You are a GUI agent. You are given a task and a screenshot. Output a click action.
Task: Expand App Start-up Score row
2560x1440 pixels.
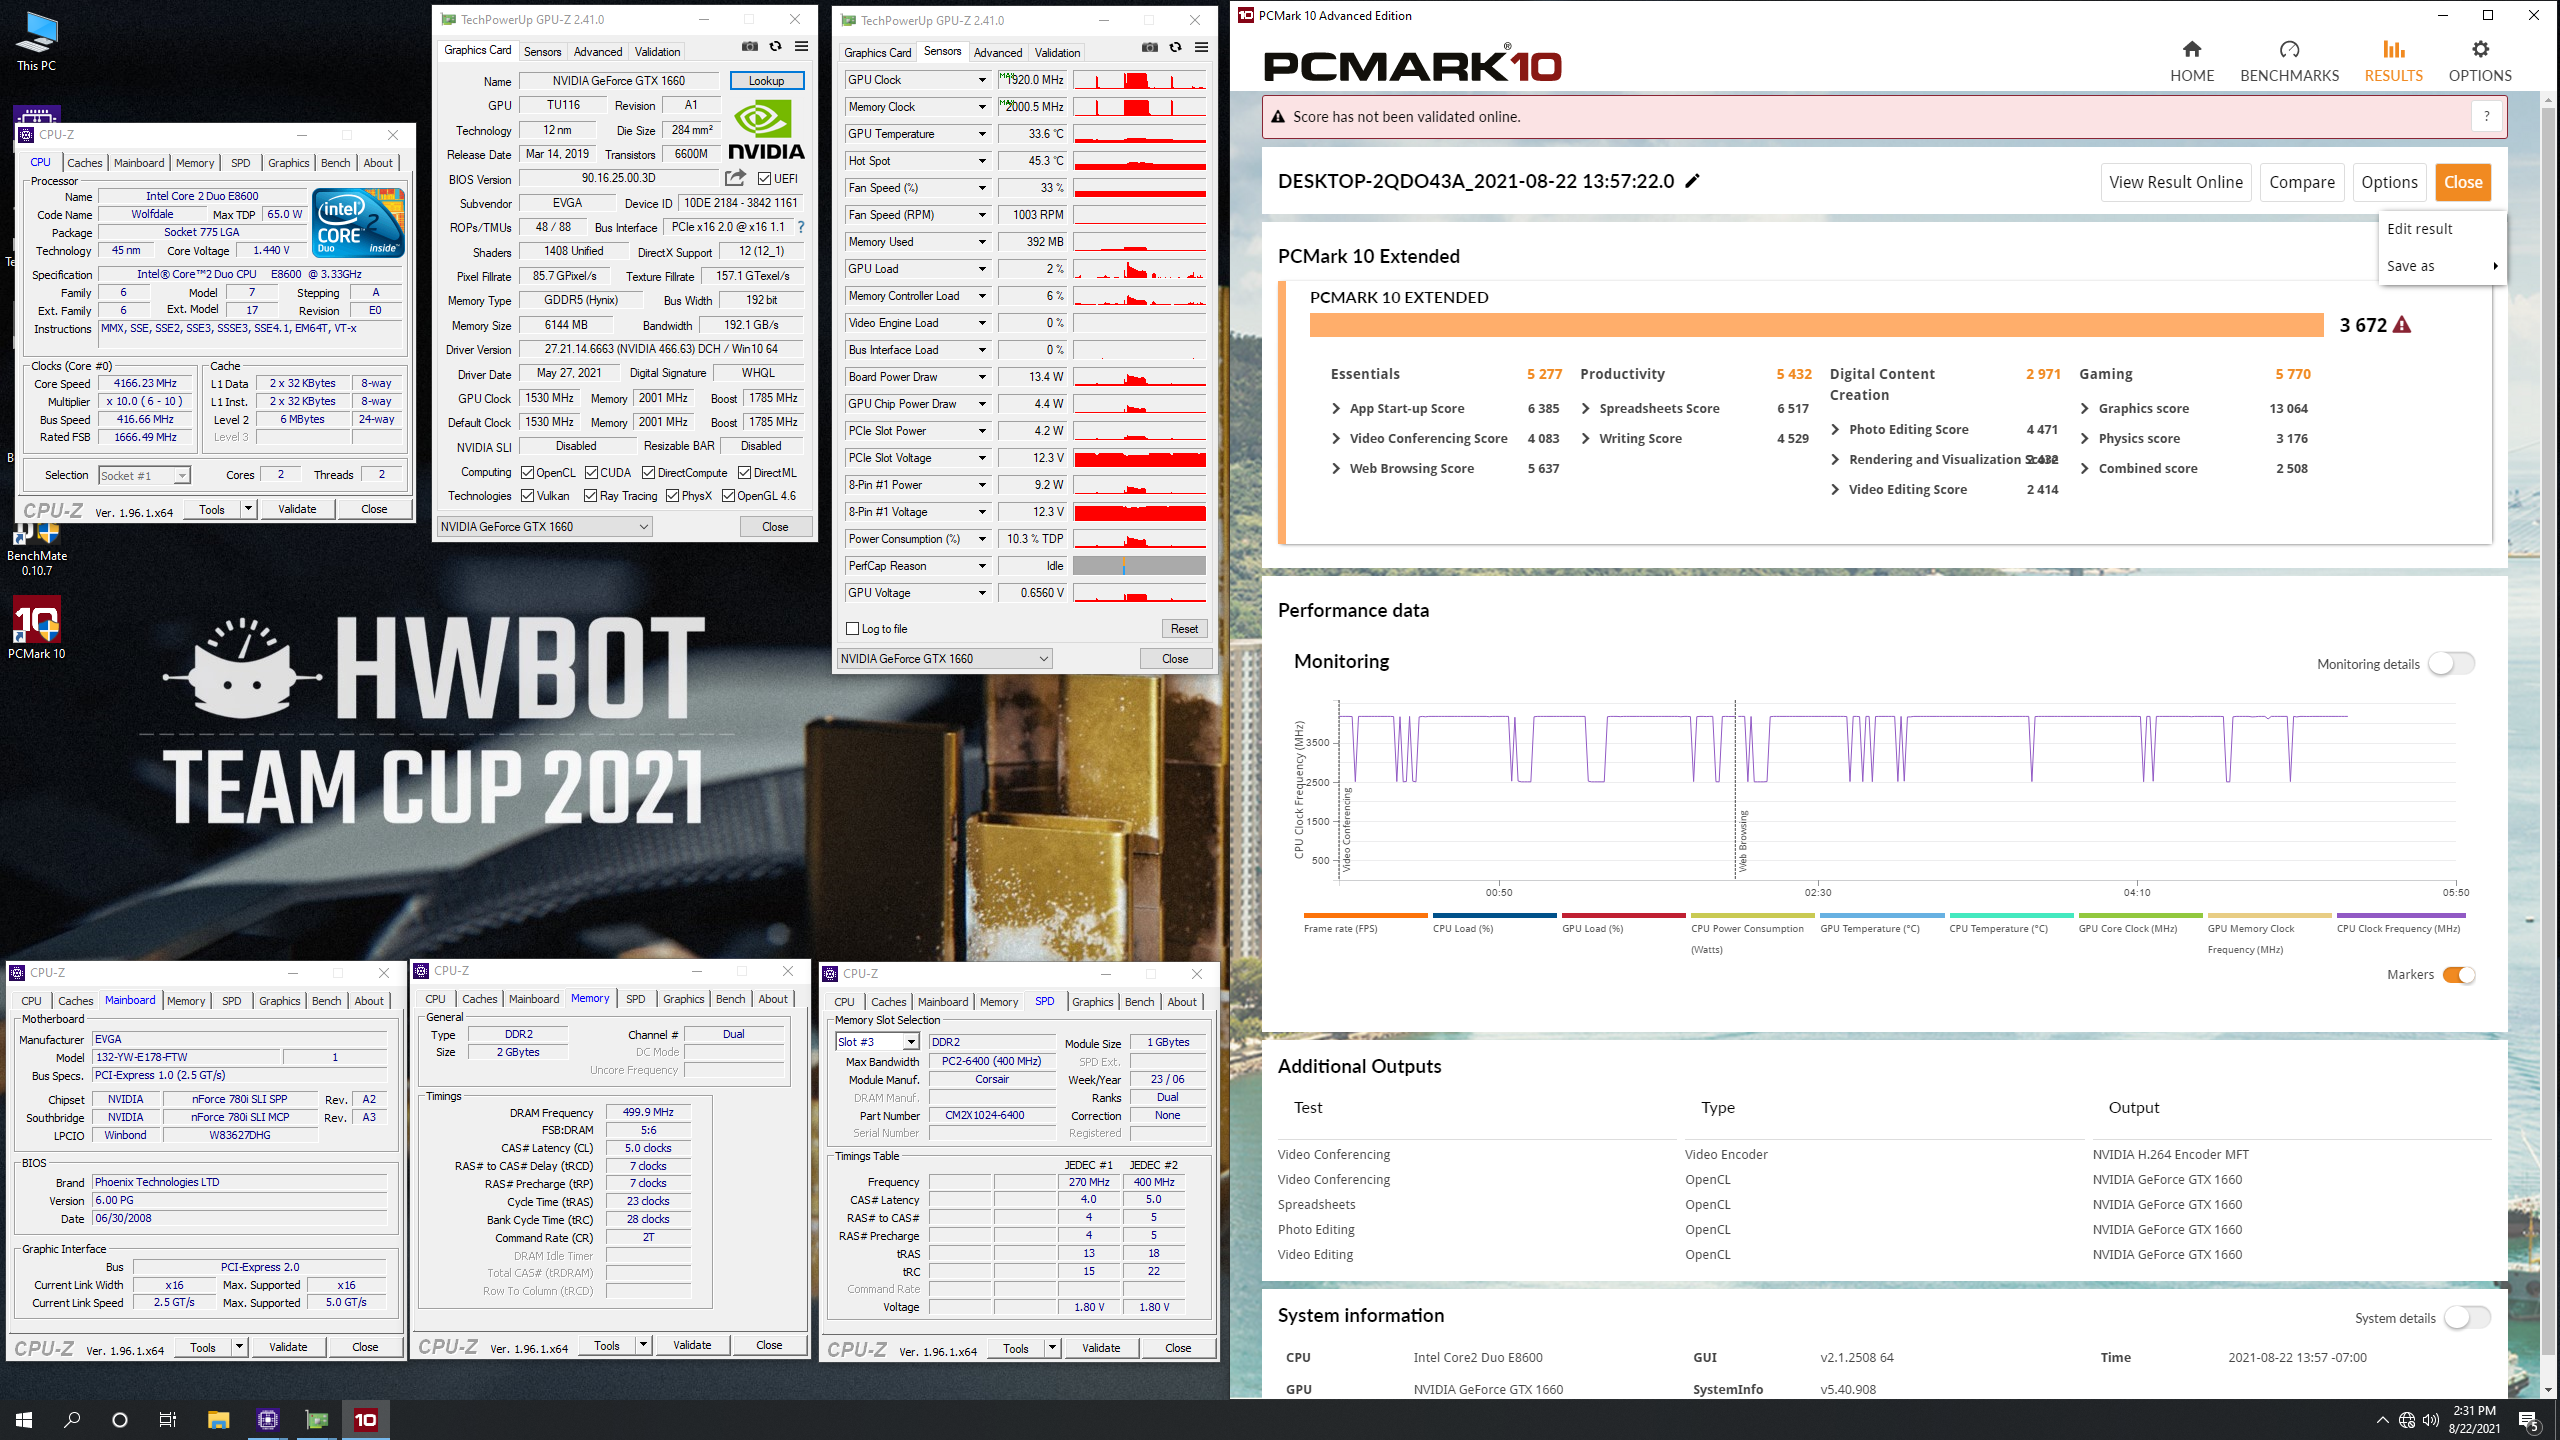tap(1336, 408)
